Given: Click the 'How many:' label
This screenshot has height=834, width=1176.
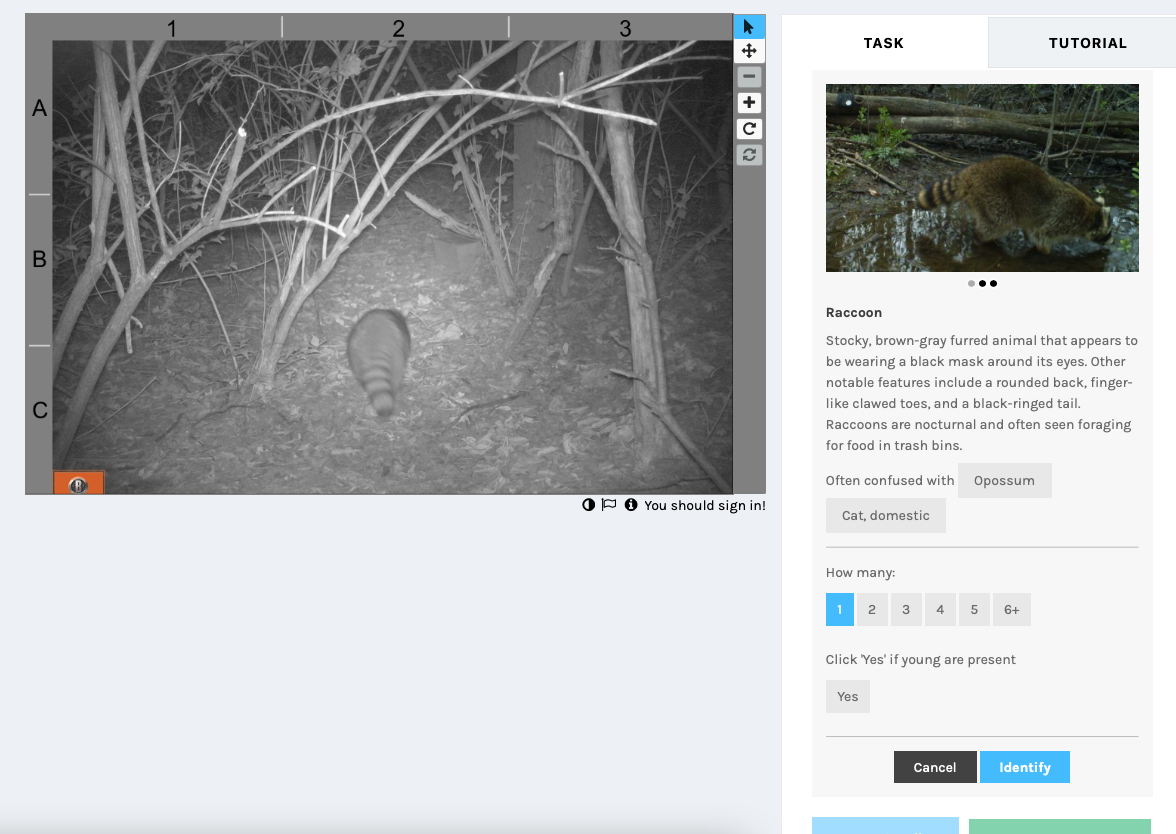Looking at the screenshot, I should tap(860, 573).
